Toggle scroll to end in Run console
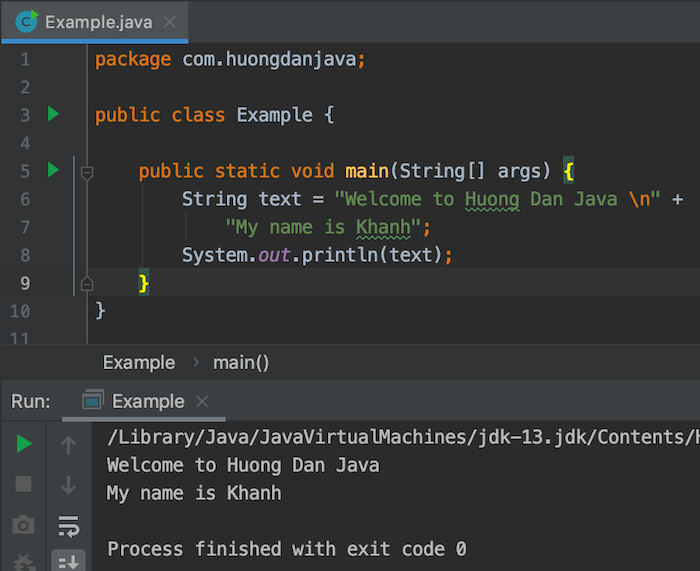This screenshot has height=571, width=700. [x=68, y=562]
